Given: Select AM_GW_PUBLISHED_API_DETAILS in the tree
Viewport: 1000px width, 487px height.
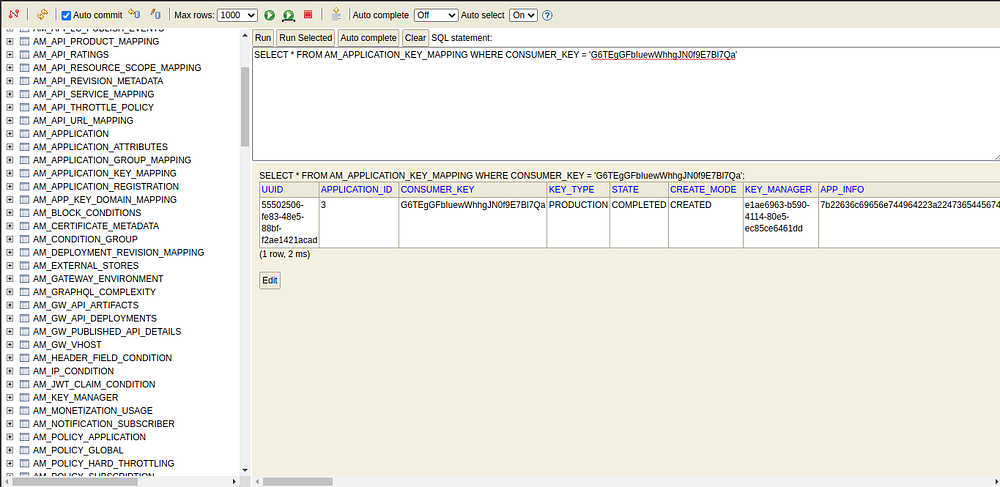Looking at the screenshot, I should click(x=107, y=331).
